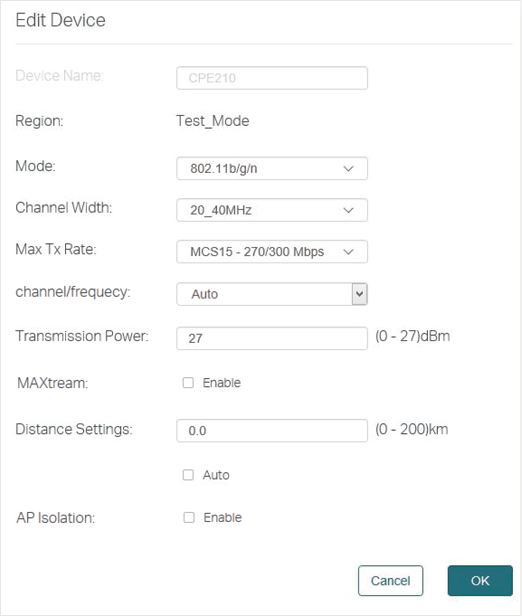
Task: Open the 20_40MHz Channel Width dropdown
Action: coord(272,210)
